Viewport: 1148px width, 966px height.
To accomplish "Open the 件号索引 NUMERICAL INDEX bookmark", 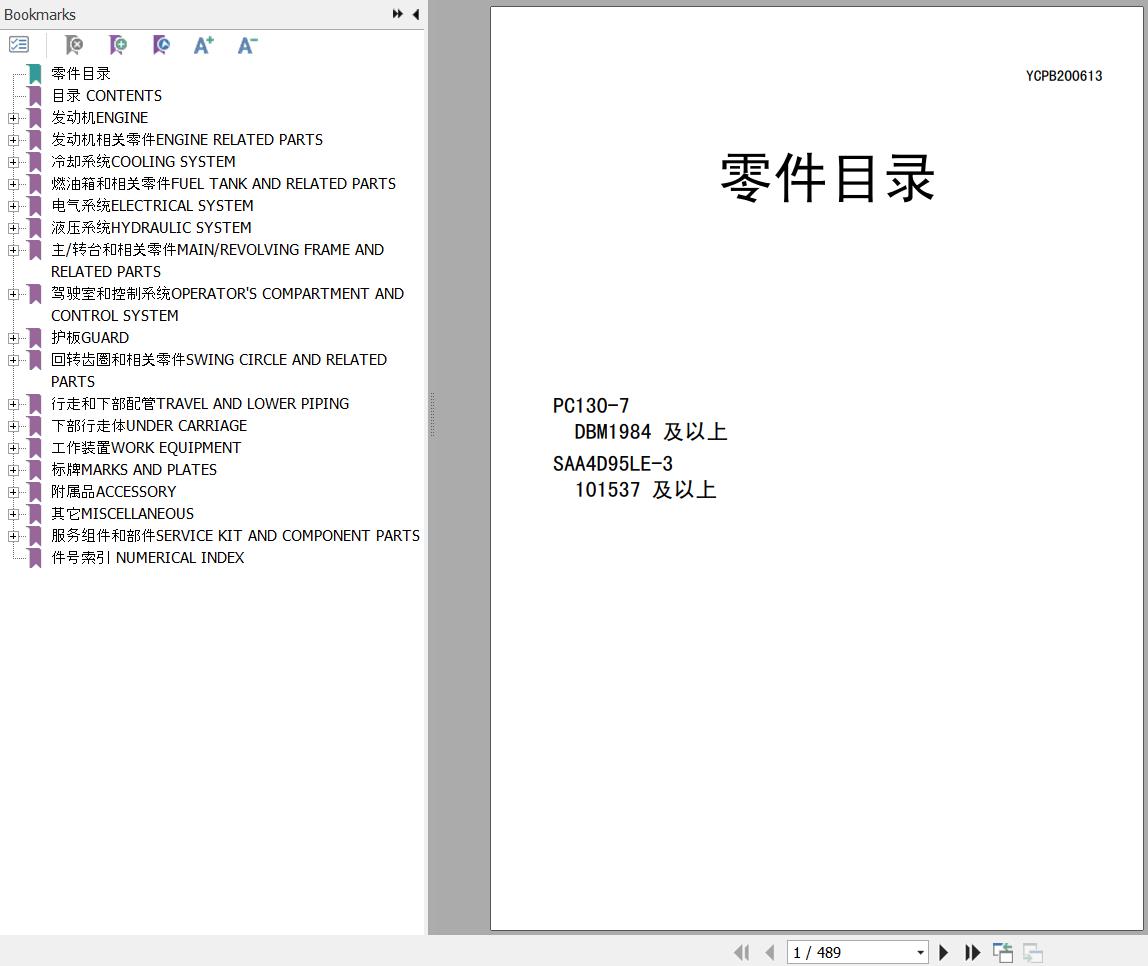I will point(148,558).
